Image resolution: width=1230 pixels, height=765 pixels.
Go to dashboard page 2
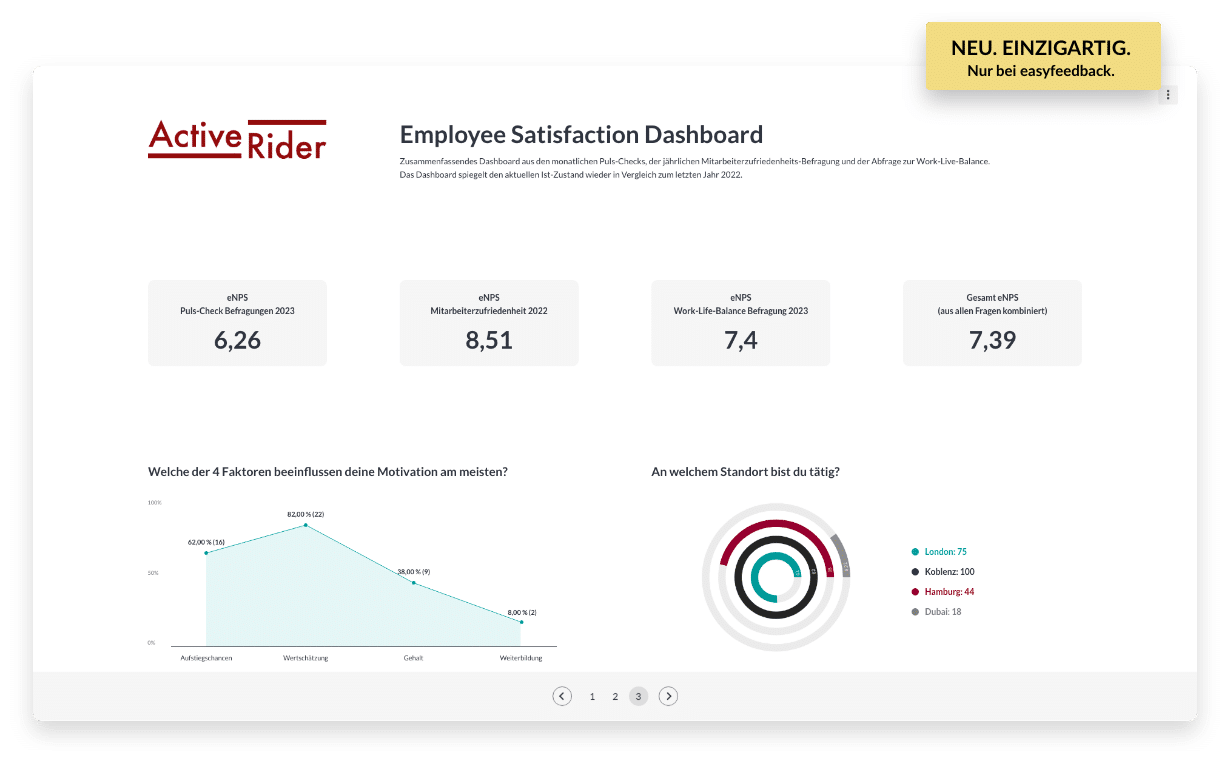(615, 695)
